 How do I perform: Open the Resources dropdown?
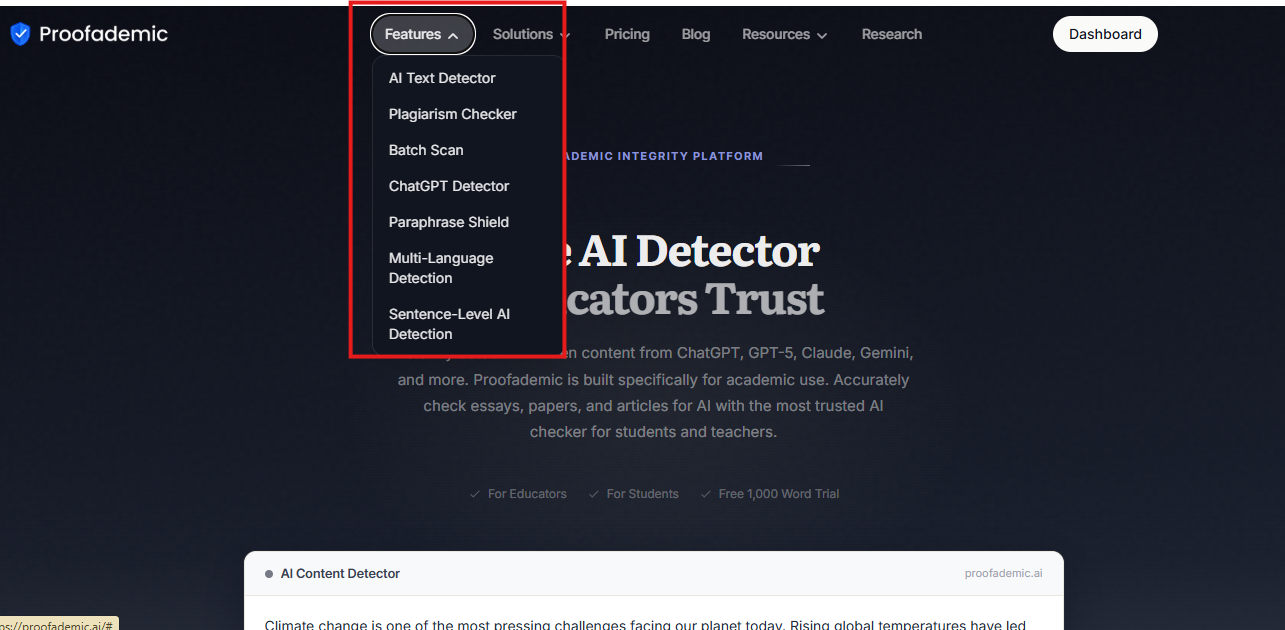click(x=785, y=34)
